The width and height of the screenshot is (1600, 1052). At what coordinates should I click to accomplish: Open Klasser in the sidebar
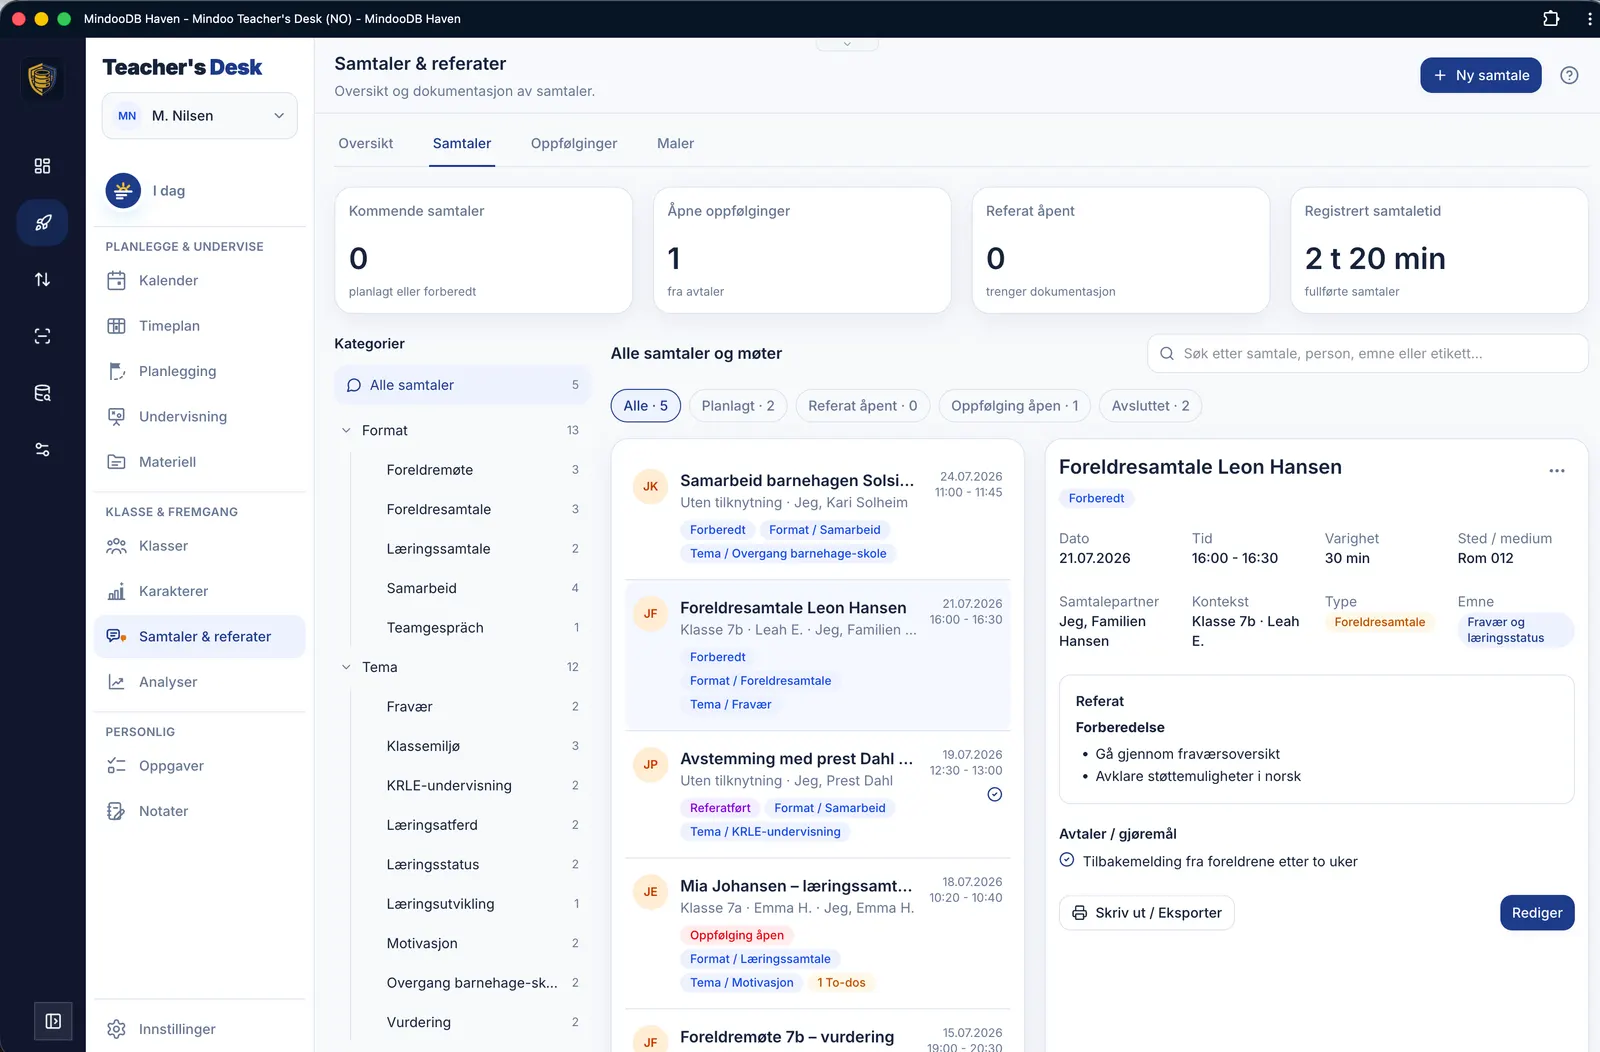tap(199, 546)
